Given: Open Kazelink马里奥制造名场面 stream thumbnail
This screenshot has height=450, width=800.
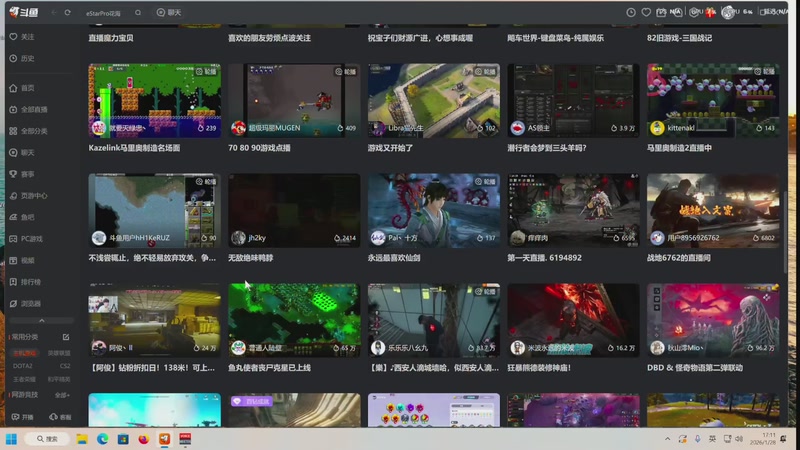Looking at the screenshot, I should [x=155, y=101].
